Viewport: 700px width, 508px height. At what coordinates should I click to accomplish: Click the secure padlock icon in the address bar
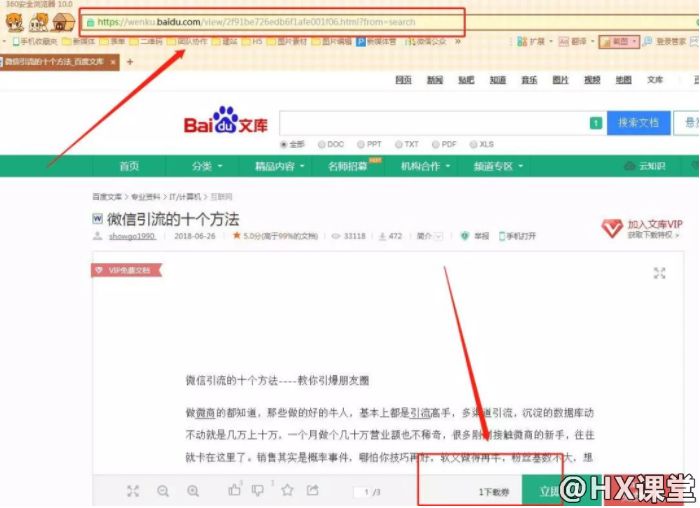(x=91, y=22)
